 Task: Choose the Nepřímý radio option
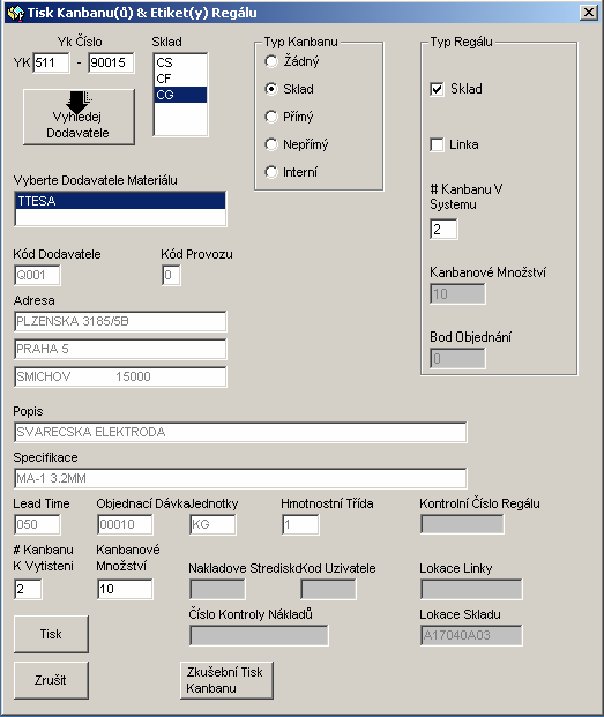297,144
